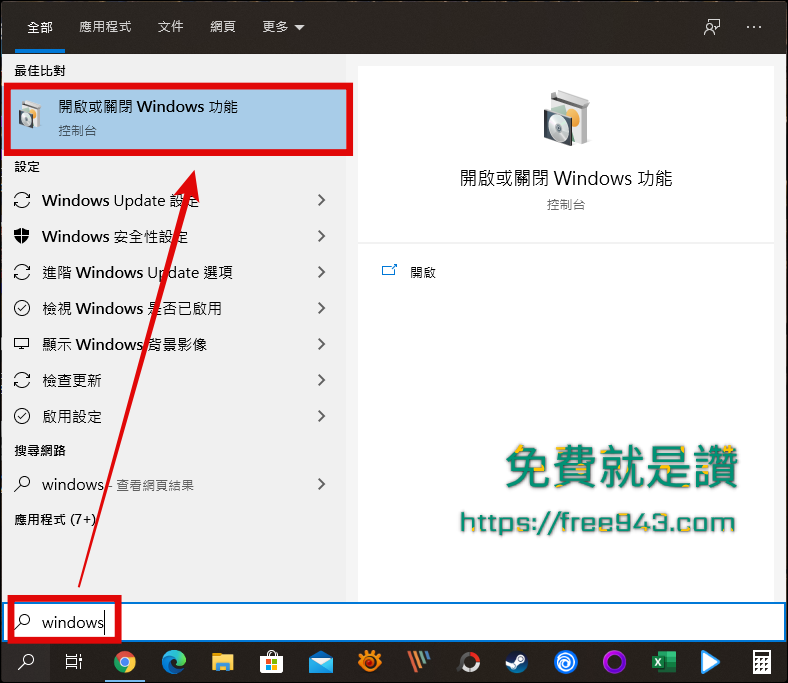
Task: Click the web search magnifier icon
Action: click(22, 483)
